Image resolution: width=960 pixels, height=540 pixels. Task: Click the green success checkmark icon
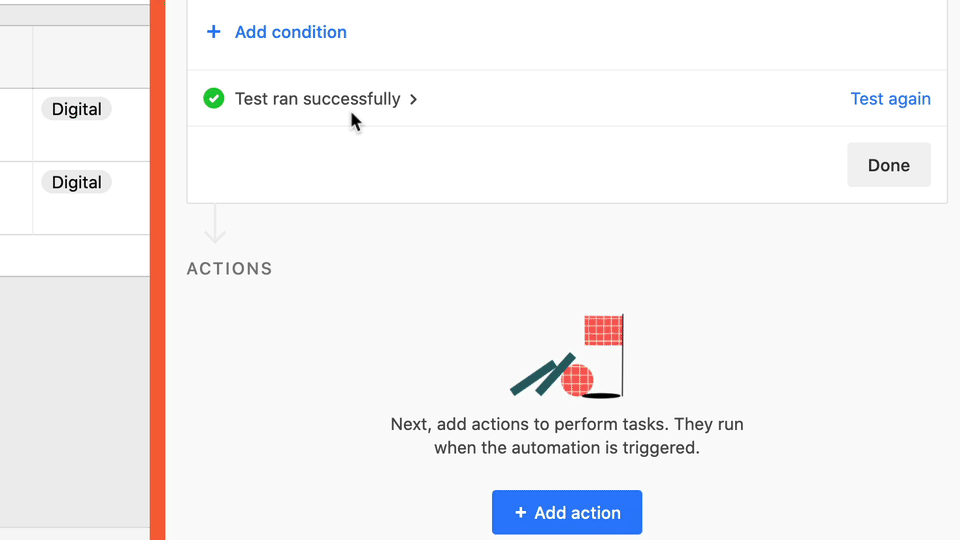pyautogui.click(x=213, y=98)
